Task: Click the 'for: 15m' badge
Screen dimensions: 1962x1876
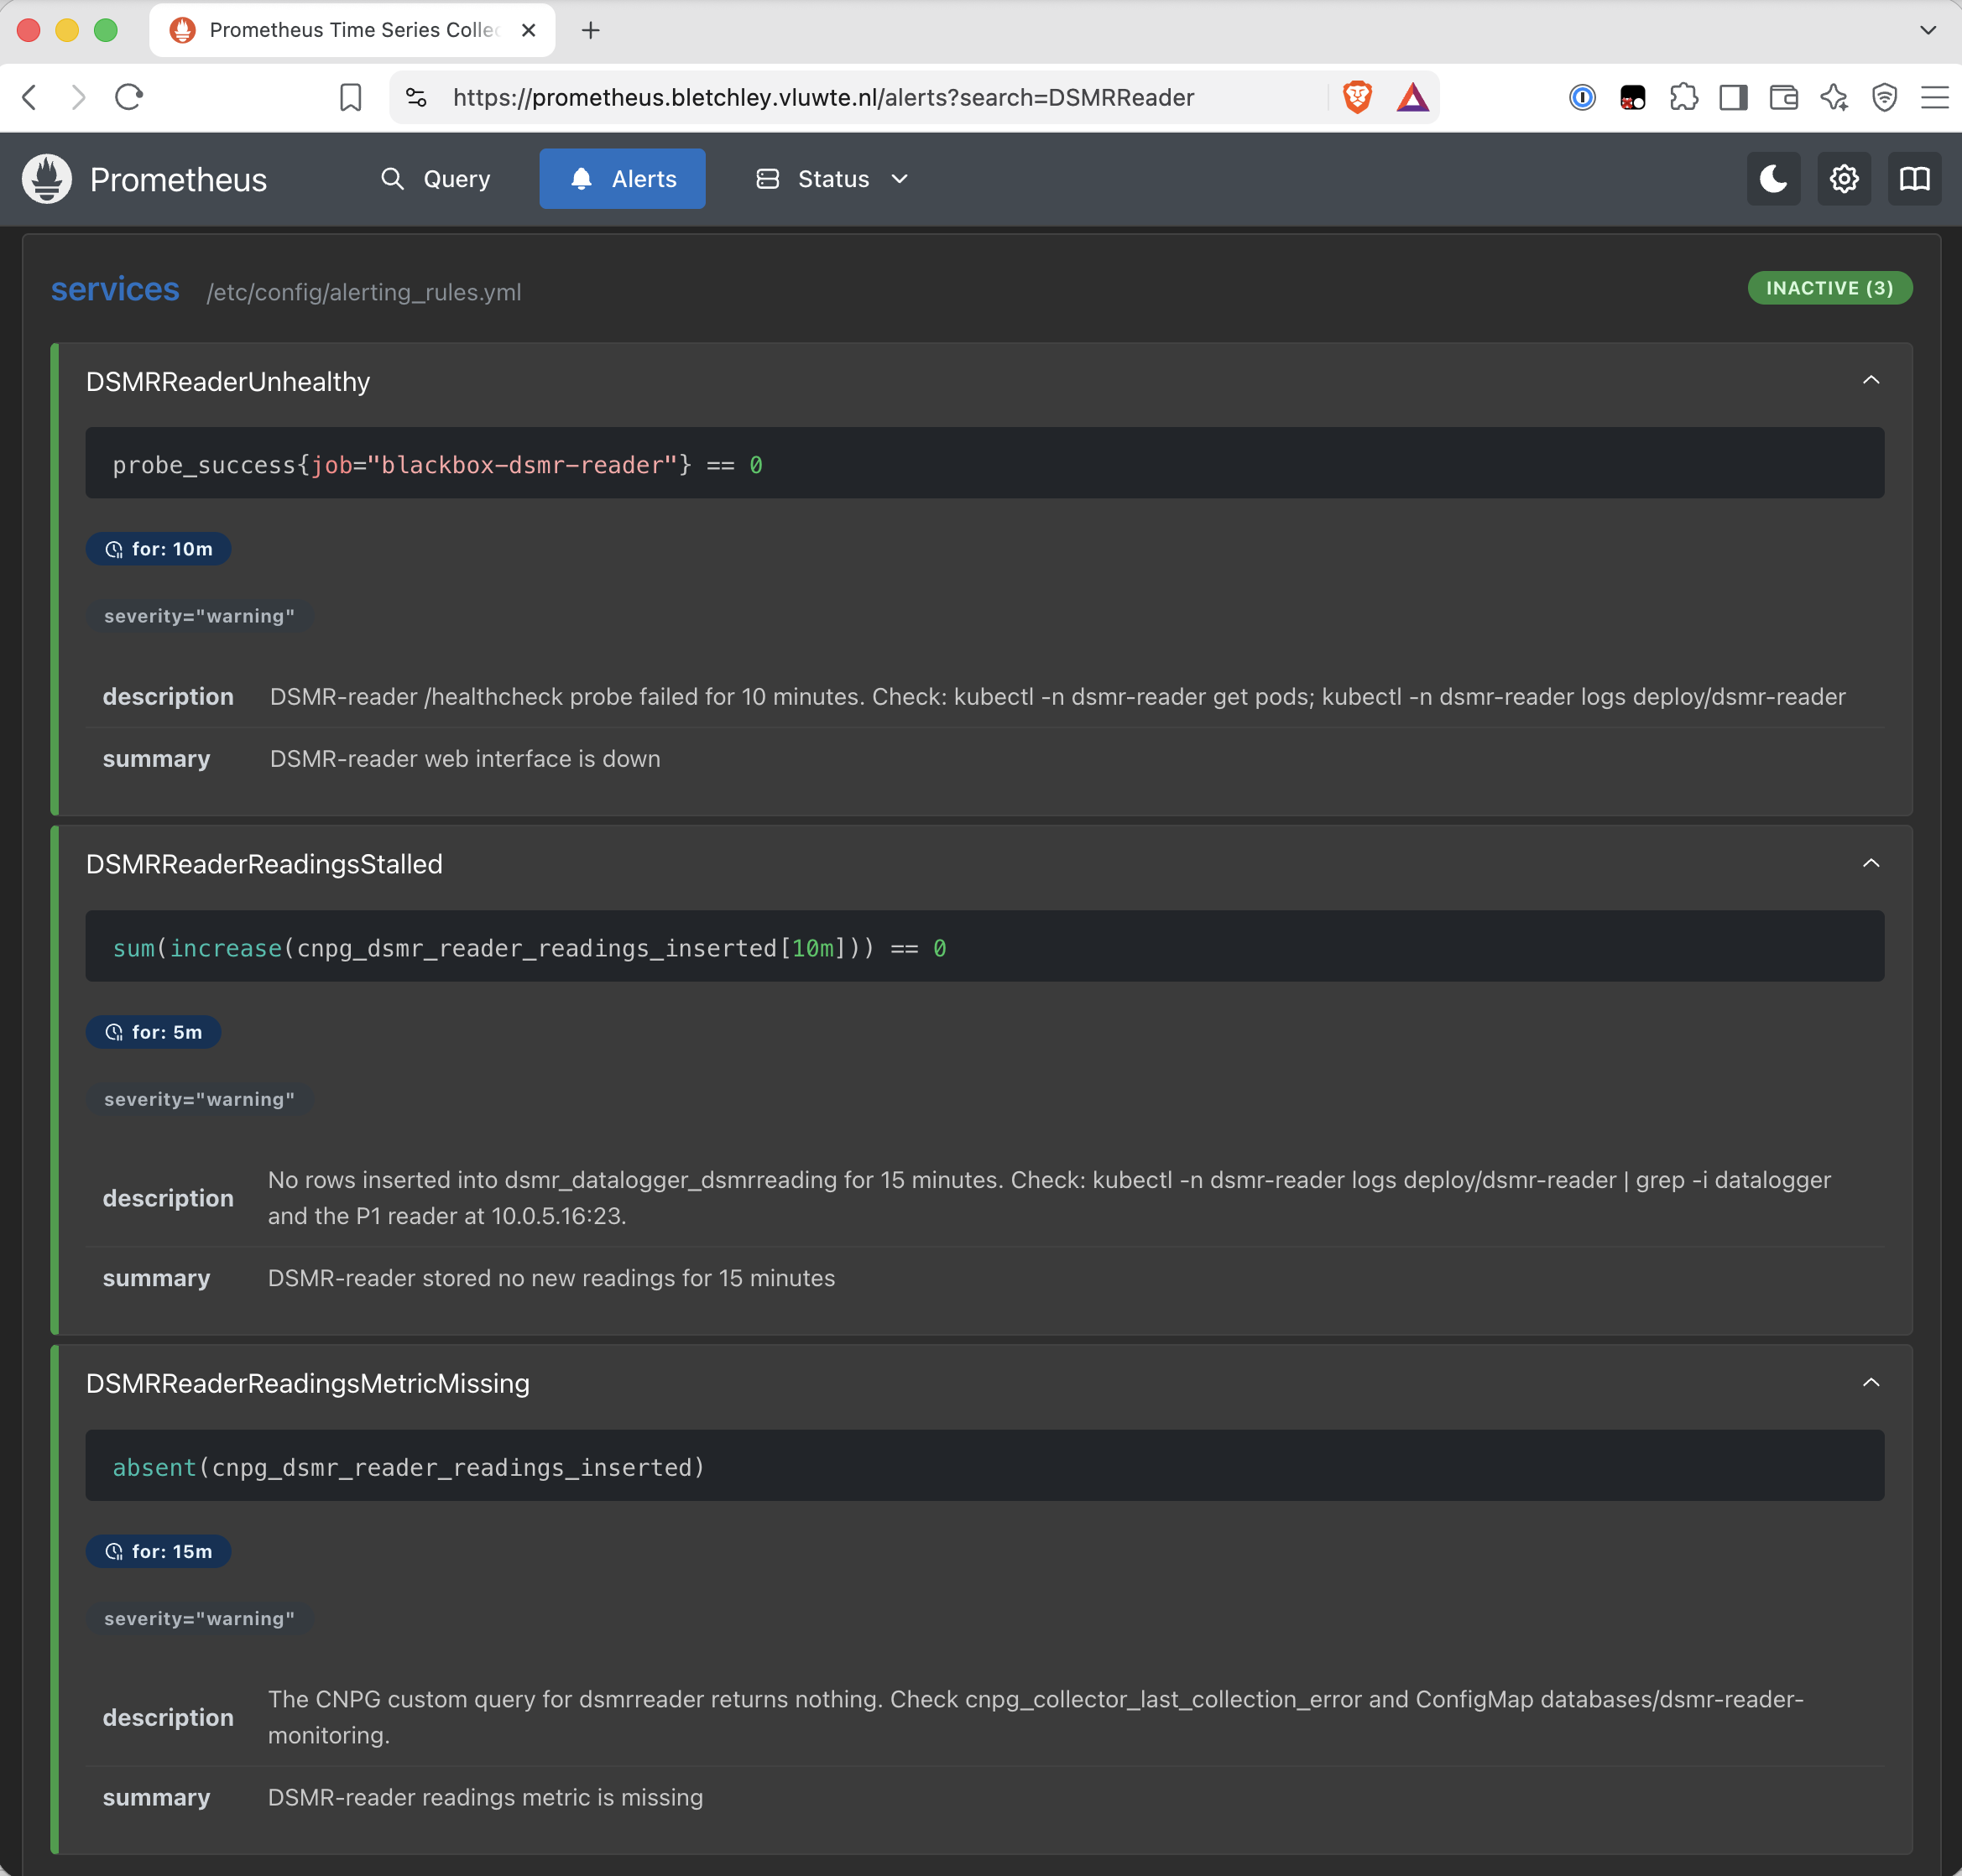Action: click(x=159, y=1551)
